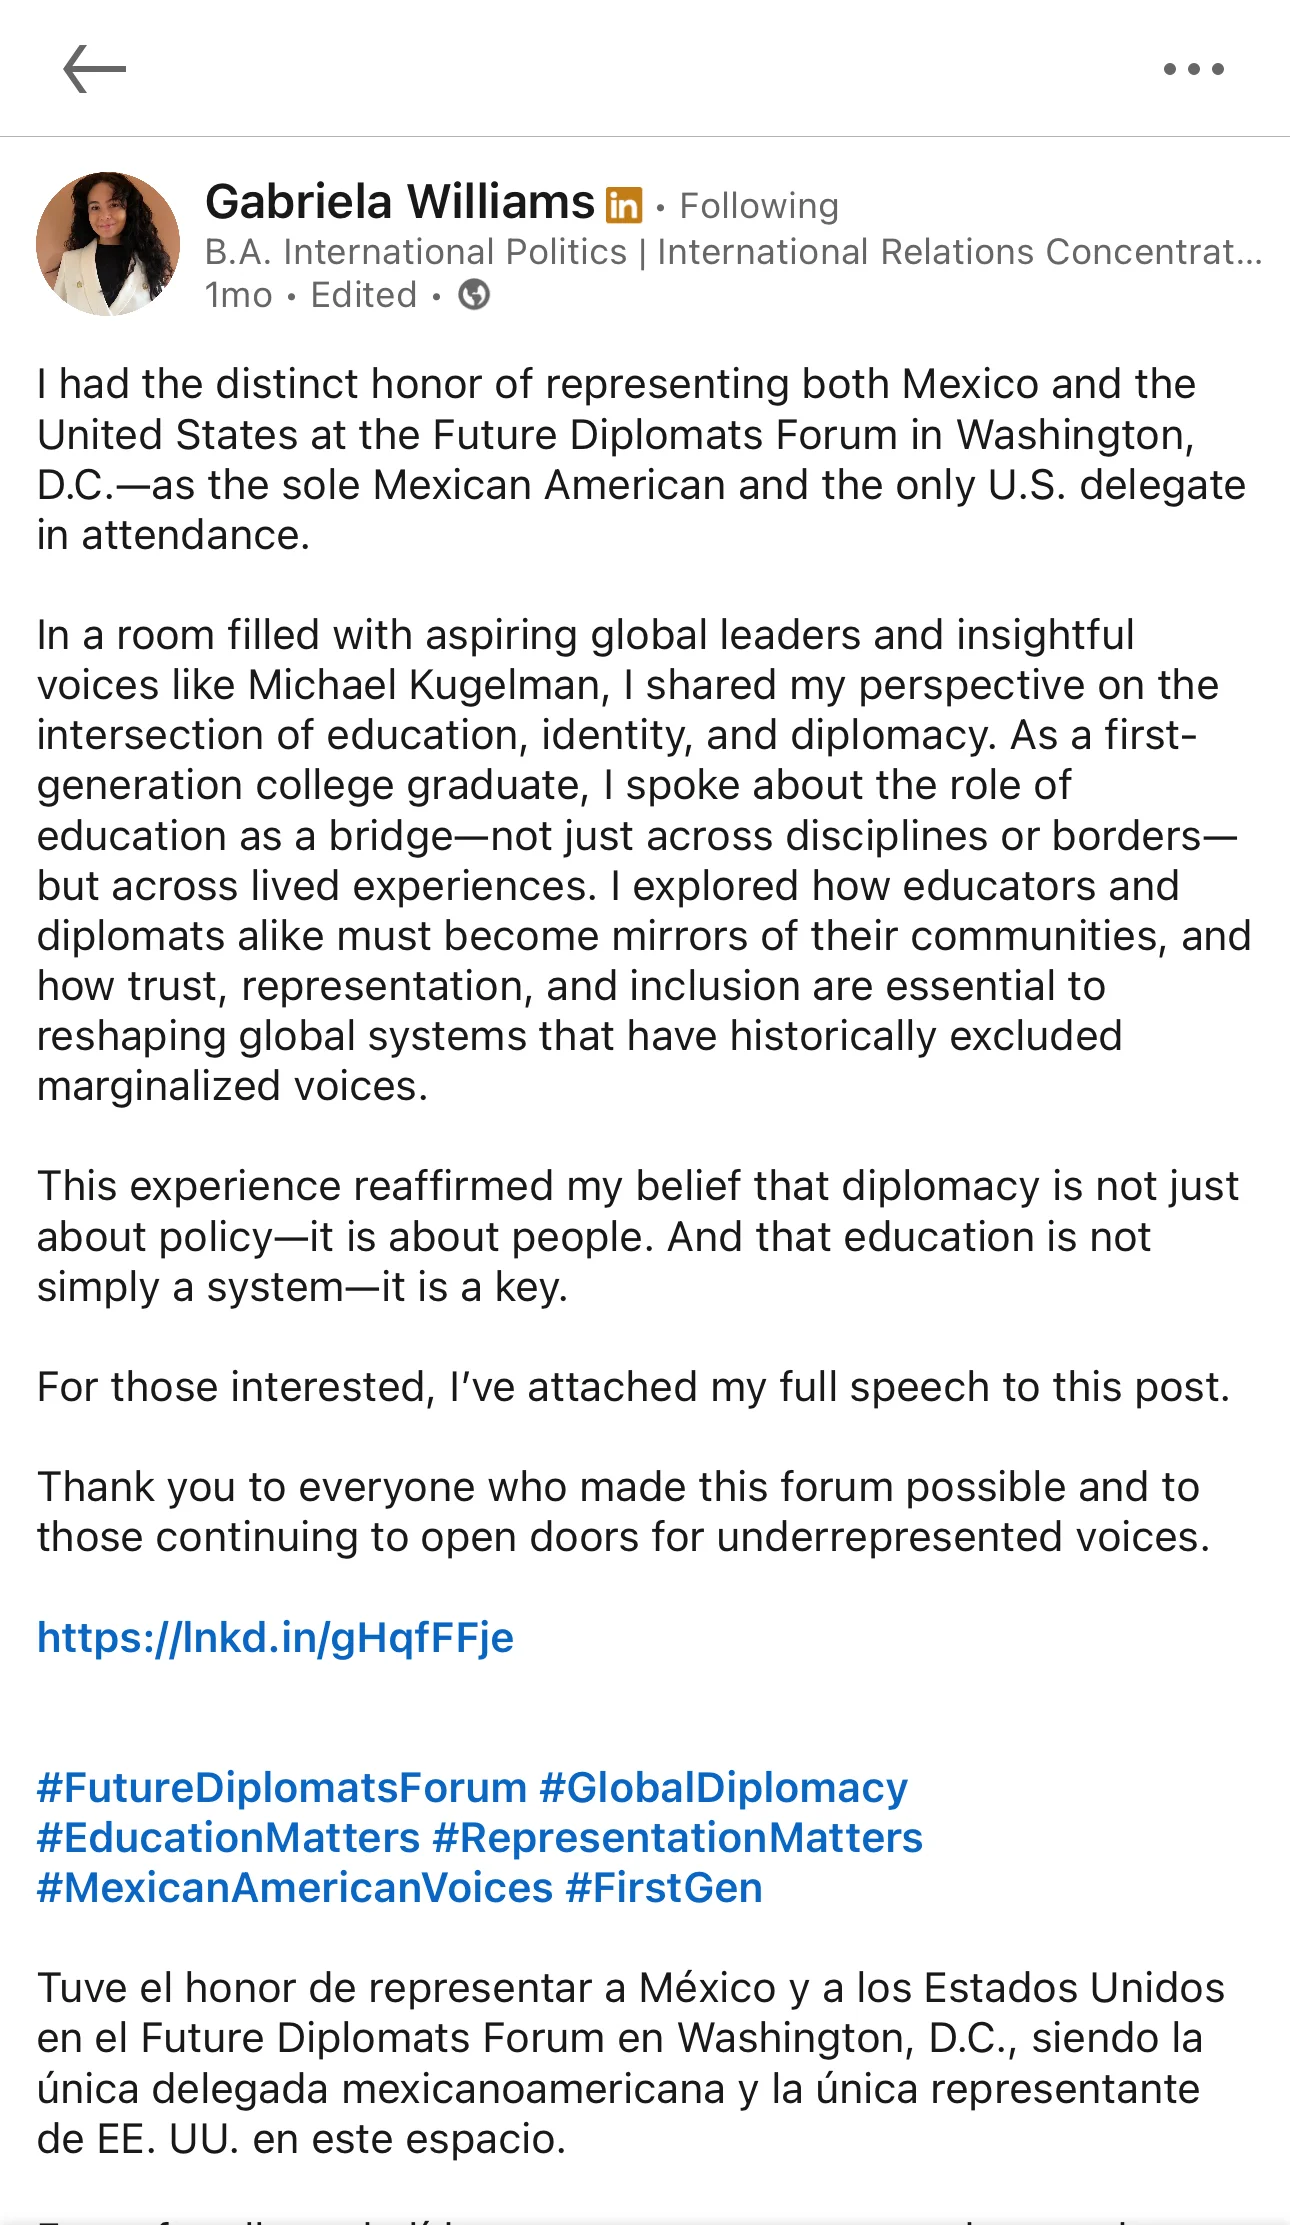Open the #FirstGen hashtag
The height and width of the screenshot is (2225, 1290).
[x=664, y=1888]
